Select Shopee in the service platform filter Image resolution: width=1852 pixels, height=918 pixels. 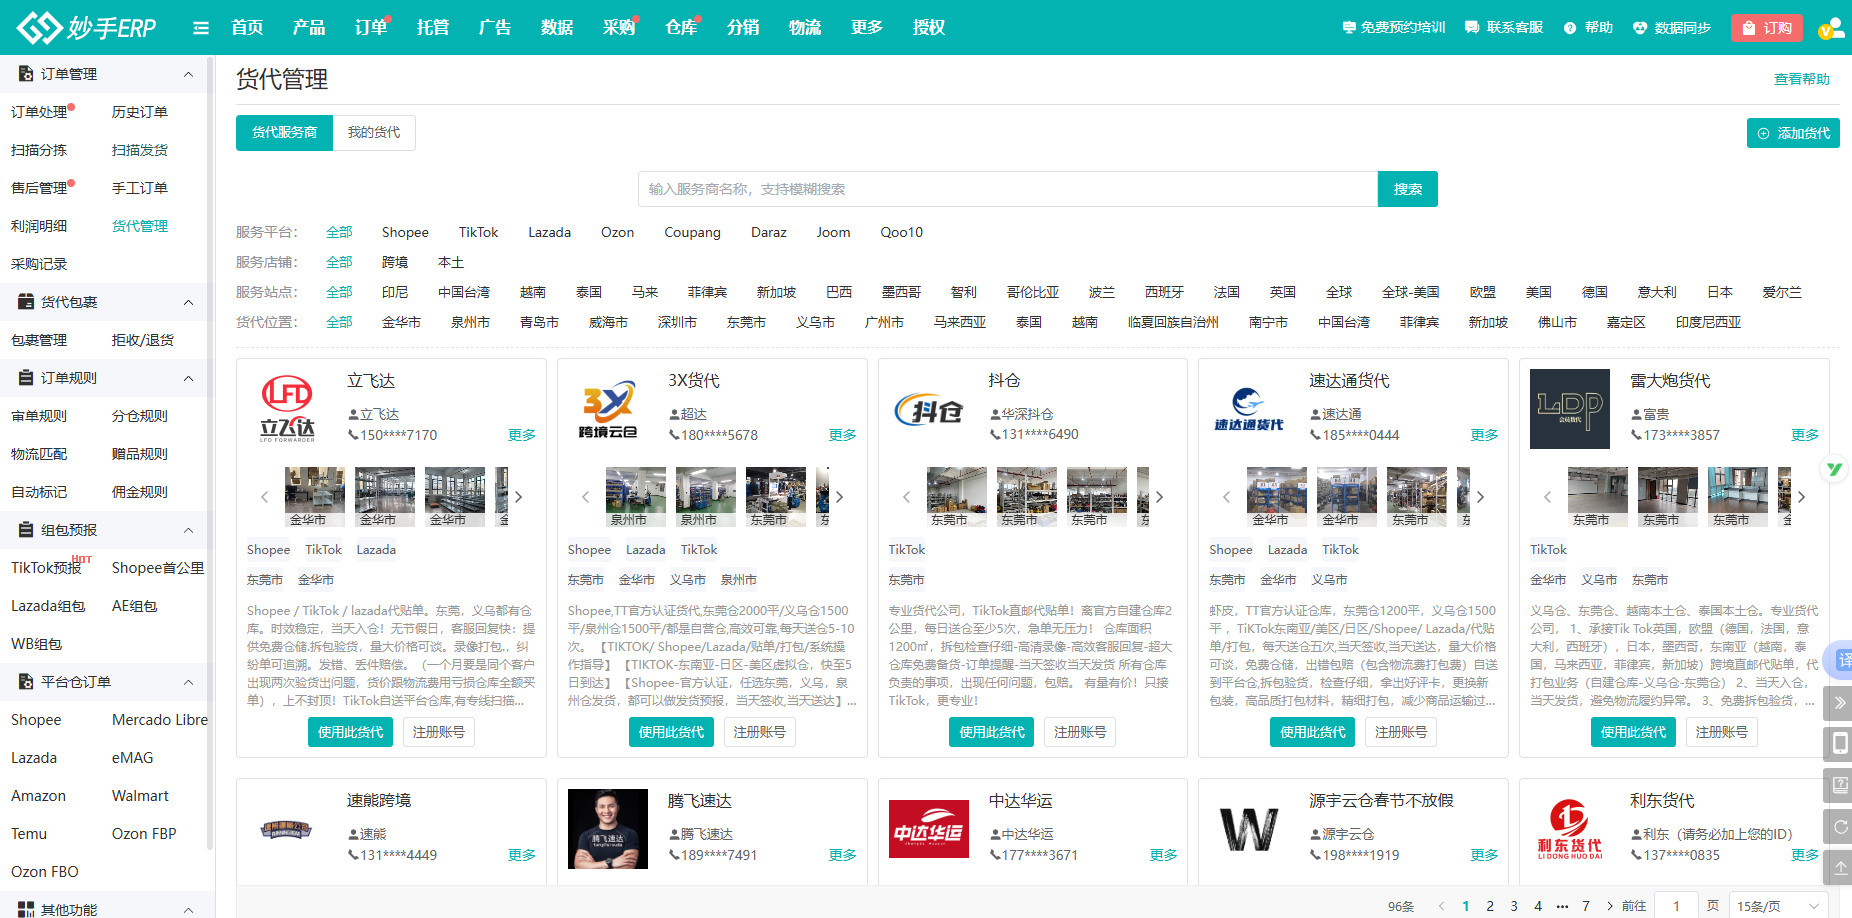pyautogui.click(x=405, y=232)
